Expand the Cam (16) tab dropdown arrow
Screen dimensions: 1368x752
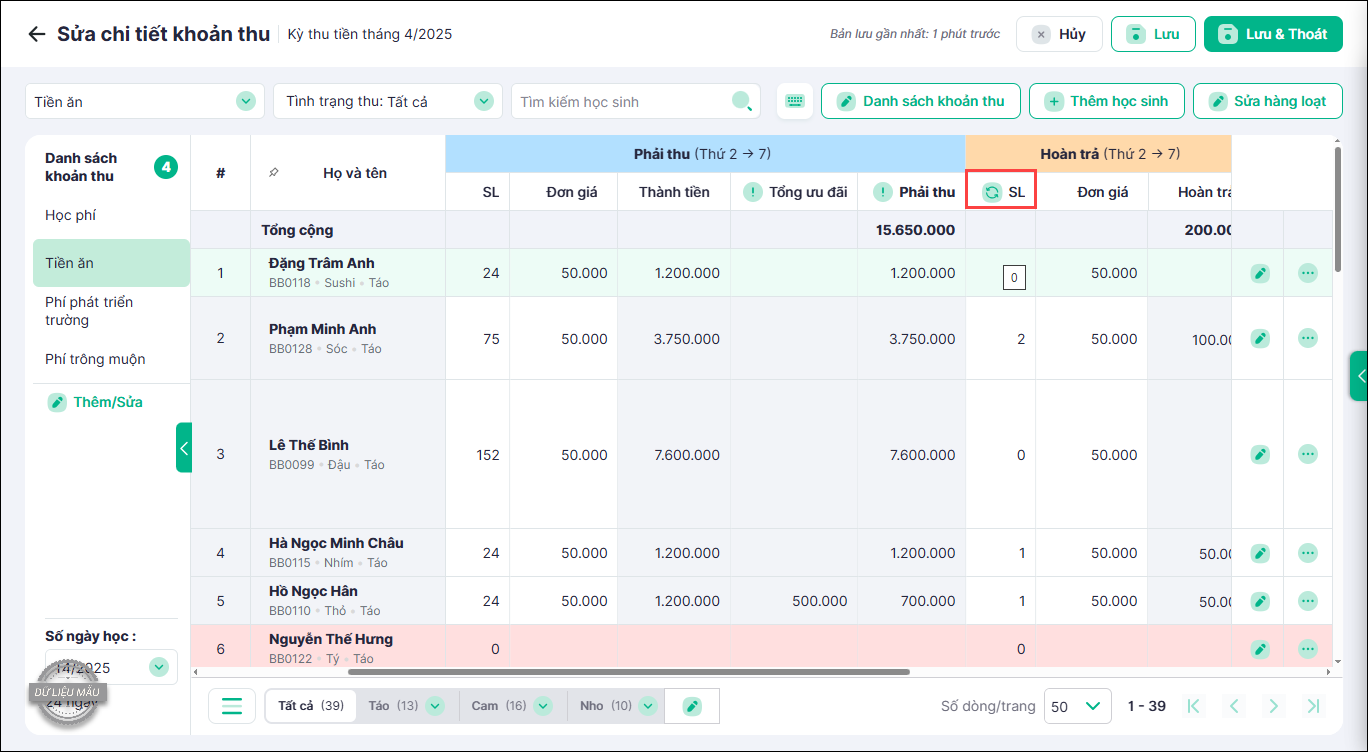pos(542,706)
